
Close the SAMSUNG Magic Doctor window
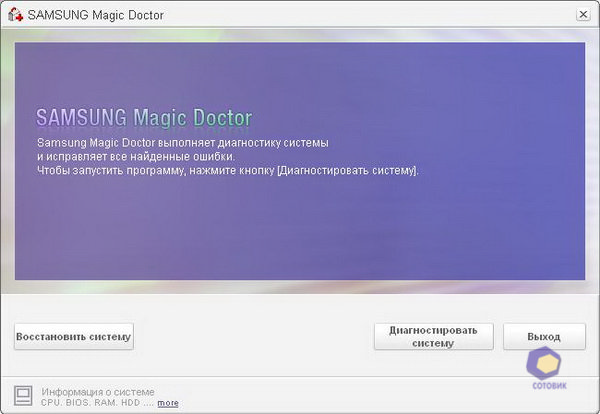[x=583, y=15]
